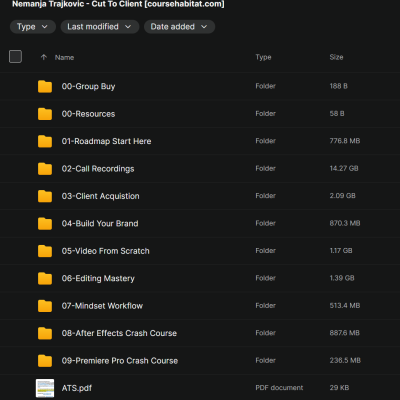Open the Date added filter dropdown
This screenshot has height=400, width=400.
[179, 27]
